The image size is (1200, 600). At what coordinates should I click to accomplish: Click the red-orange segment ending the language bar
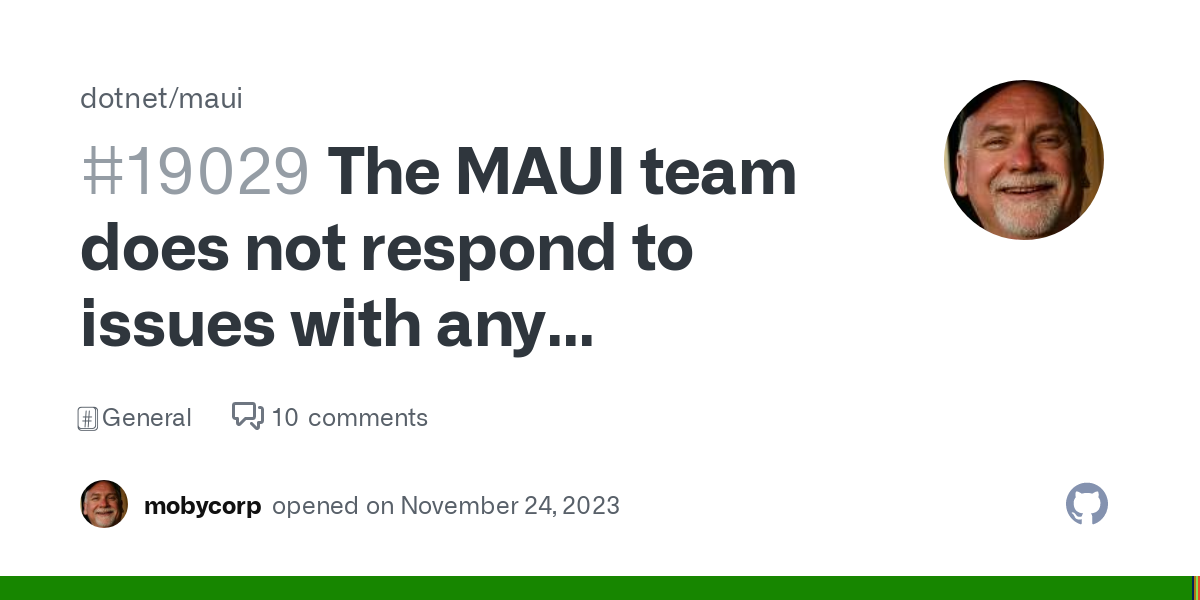pyautogui.click(x=1197, y=588)
